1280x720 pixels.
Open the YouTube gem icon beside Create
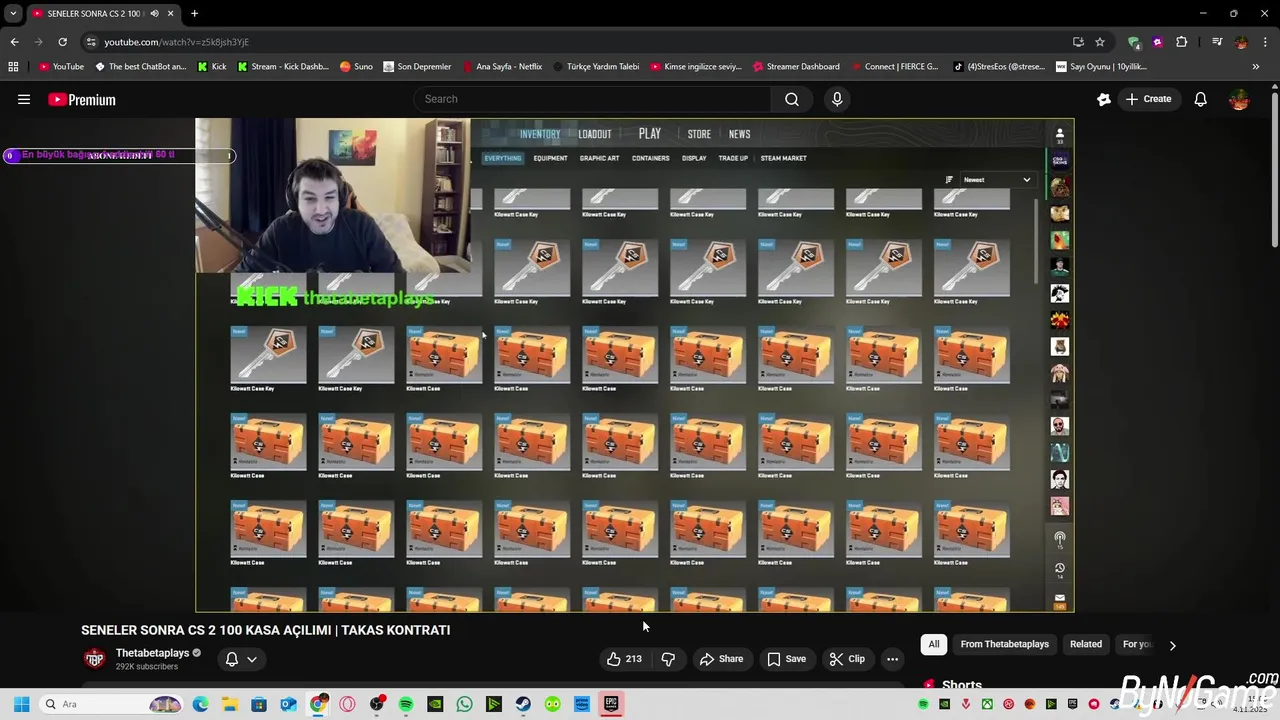1104,99
